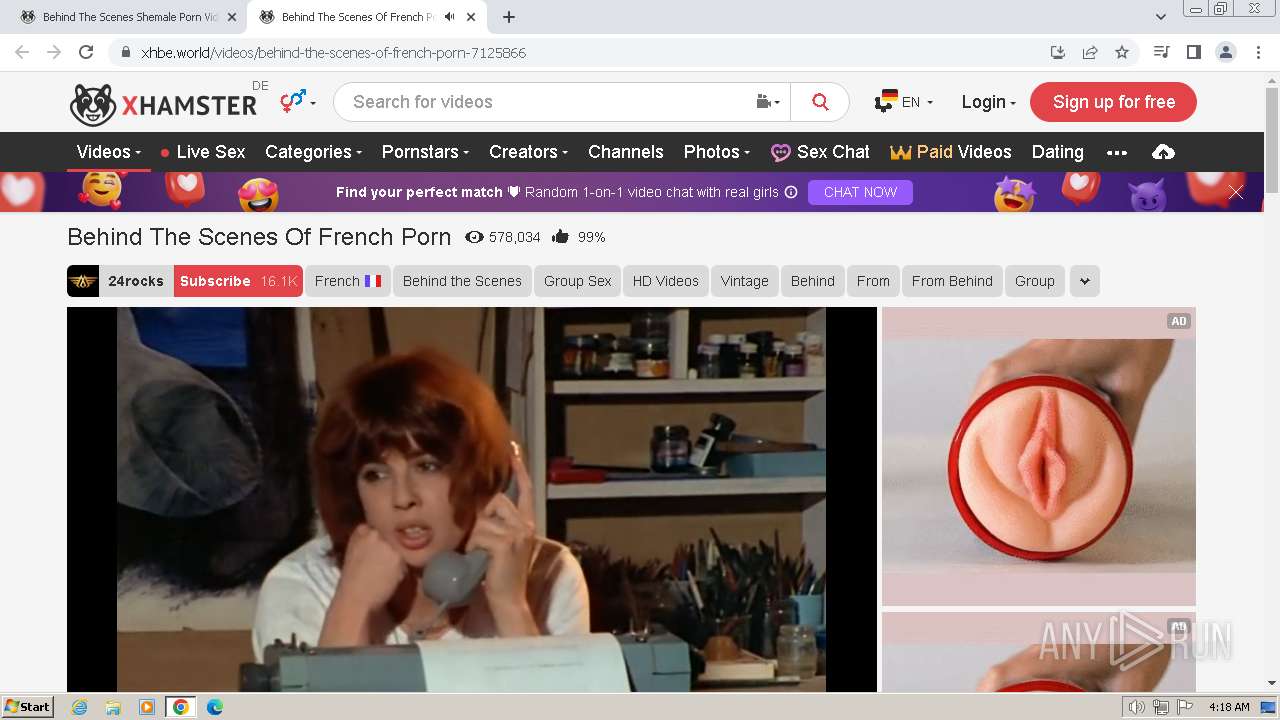Open File Explorer from taskbar
This screenshot has width=1280, height=720.
click(113, 707)
